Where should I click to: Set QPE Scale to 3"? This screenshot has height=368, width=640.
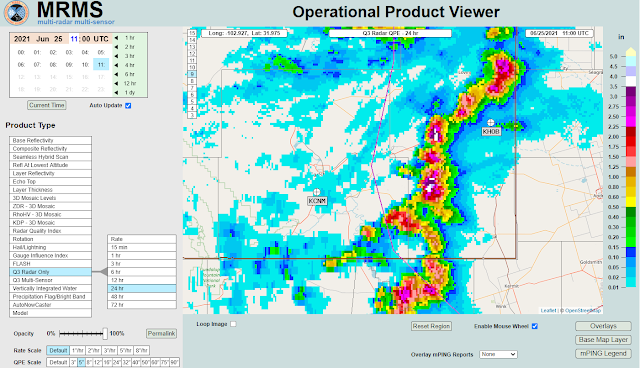point(73,362)
